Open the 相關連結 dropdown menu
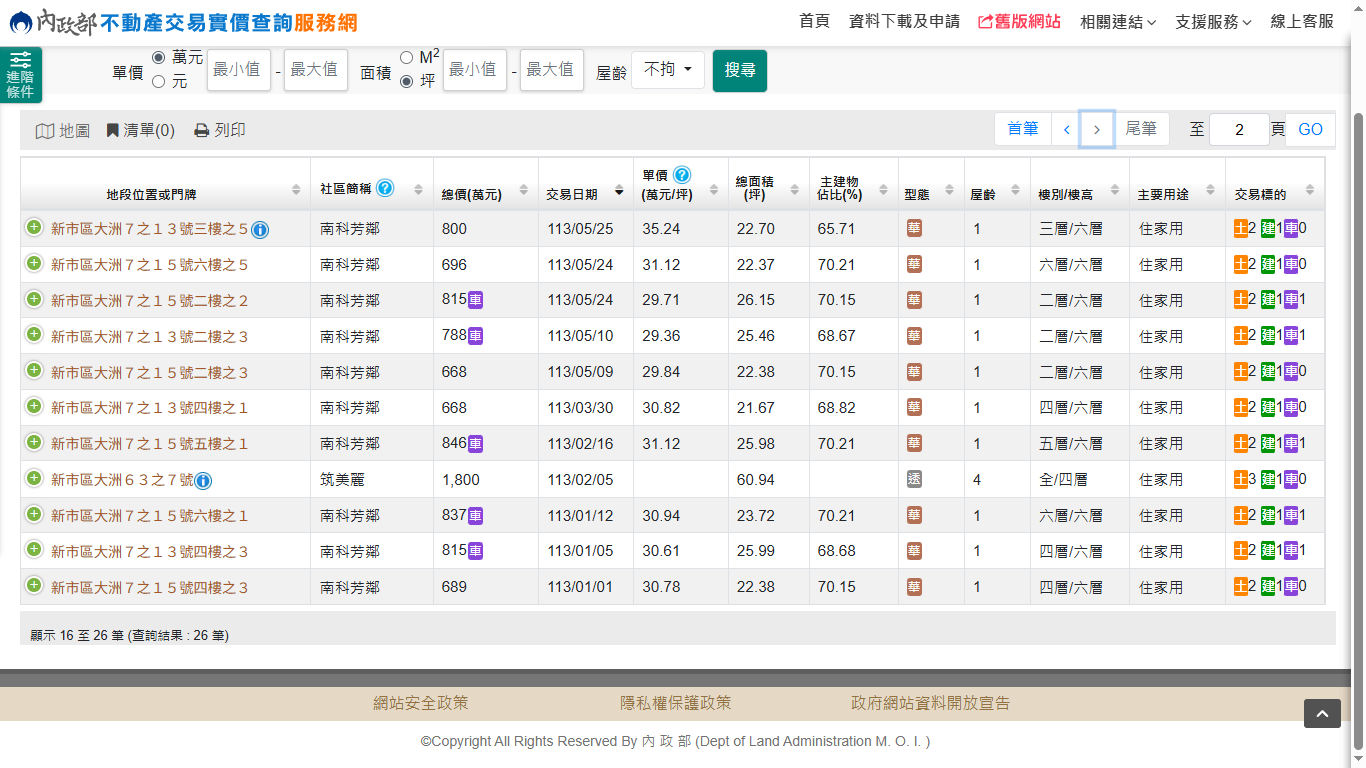Viewport: 1366px width, 768px height. (1118, 22)
